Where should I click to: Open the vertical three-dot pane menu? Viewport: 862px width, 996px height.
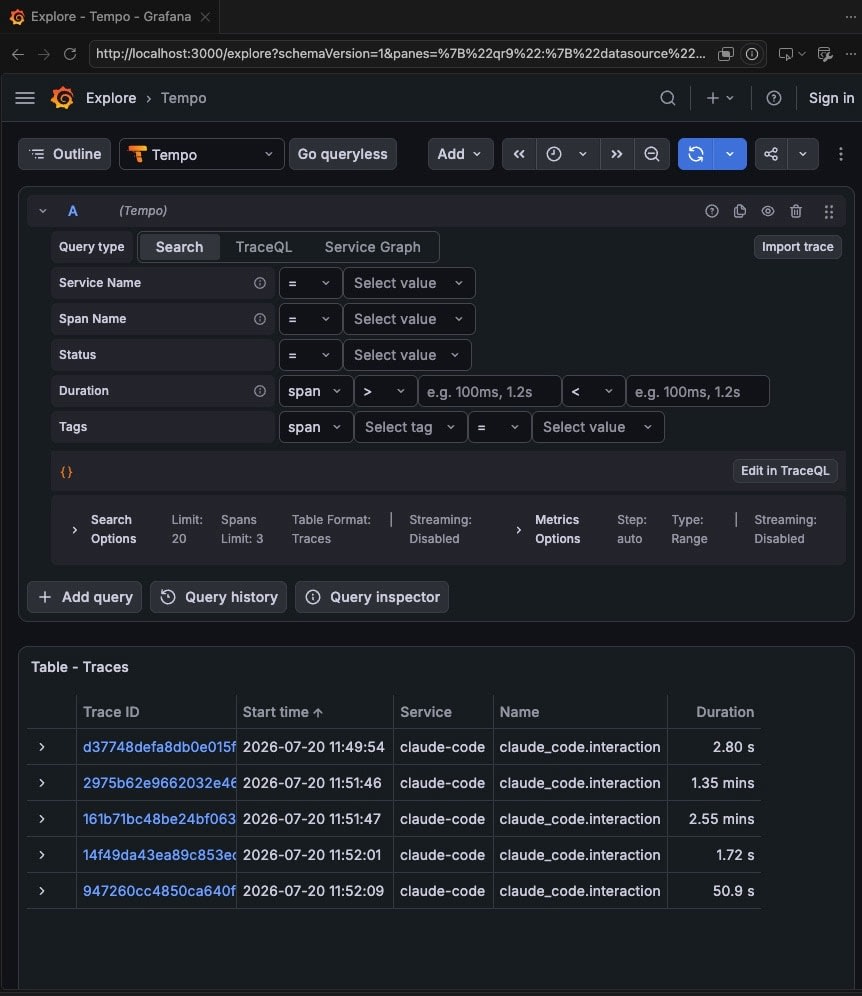pyautogui.click(x=840, y=154)
